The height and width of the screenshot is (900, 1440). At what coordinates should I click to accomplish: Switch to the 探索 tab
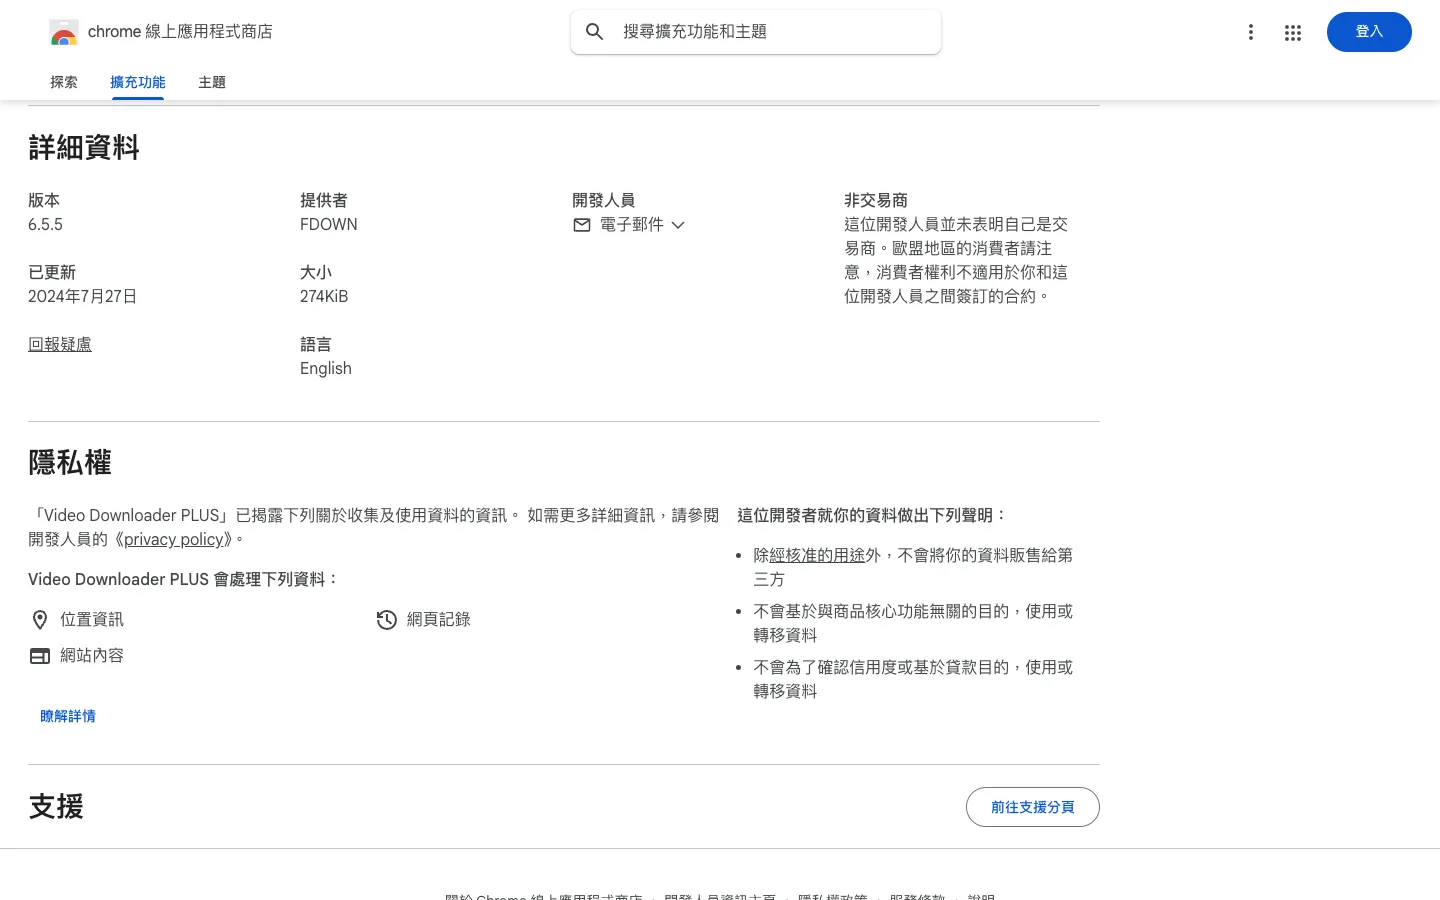(64, 82)
